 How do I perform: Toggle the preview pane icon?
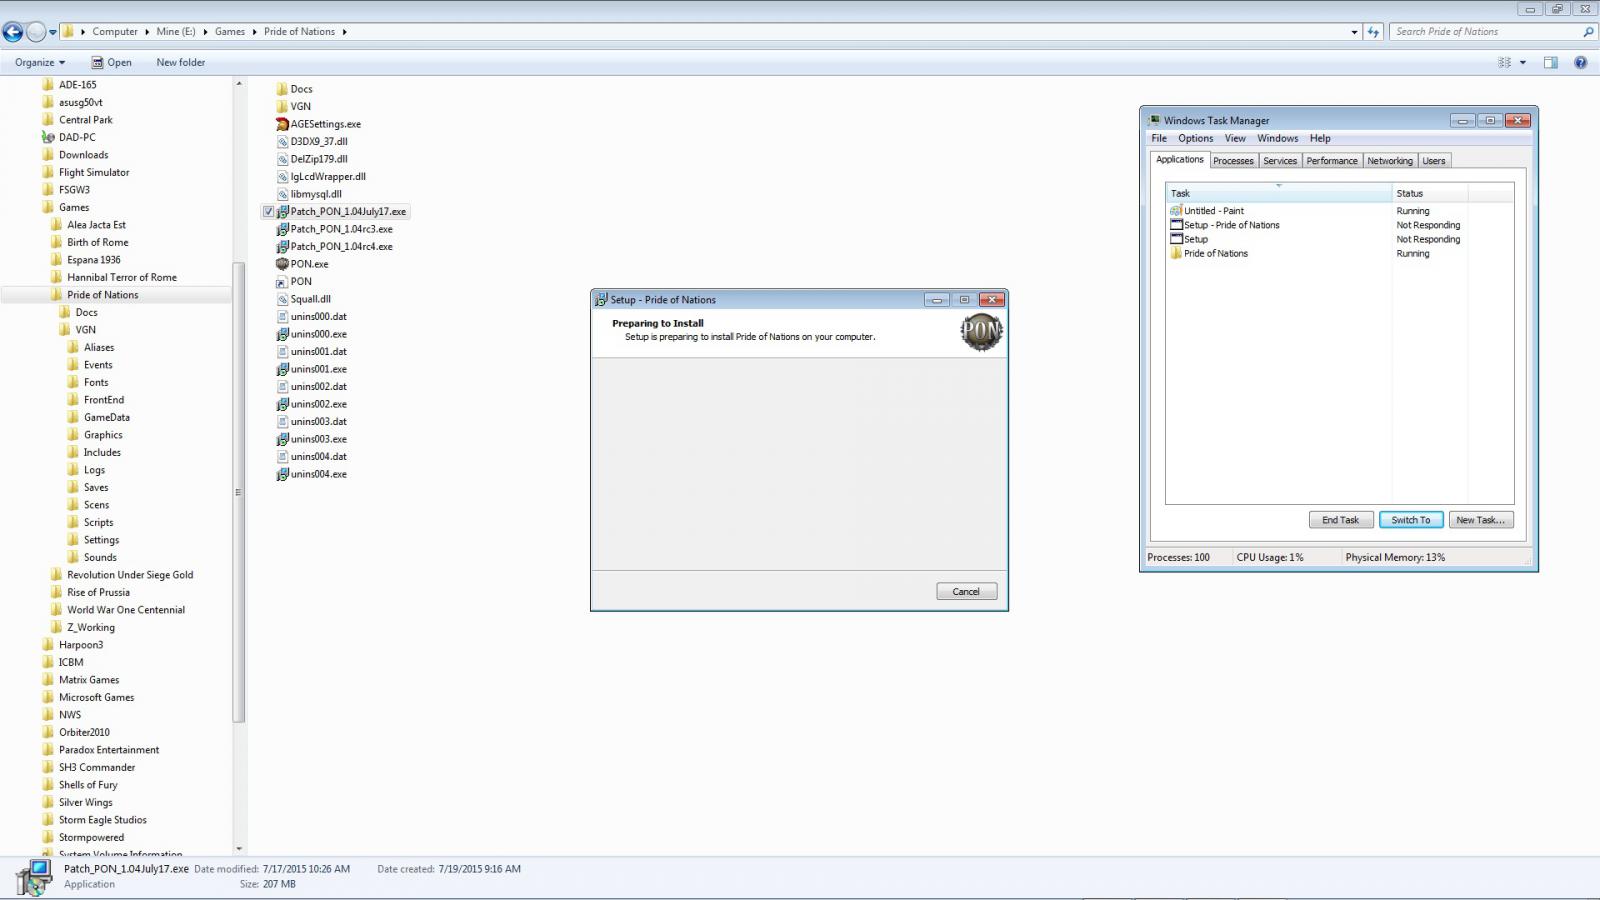coord(1550,62)
